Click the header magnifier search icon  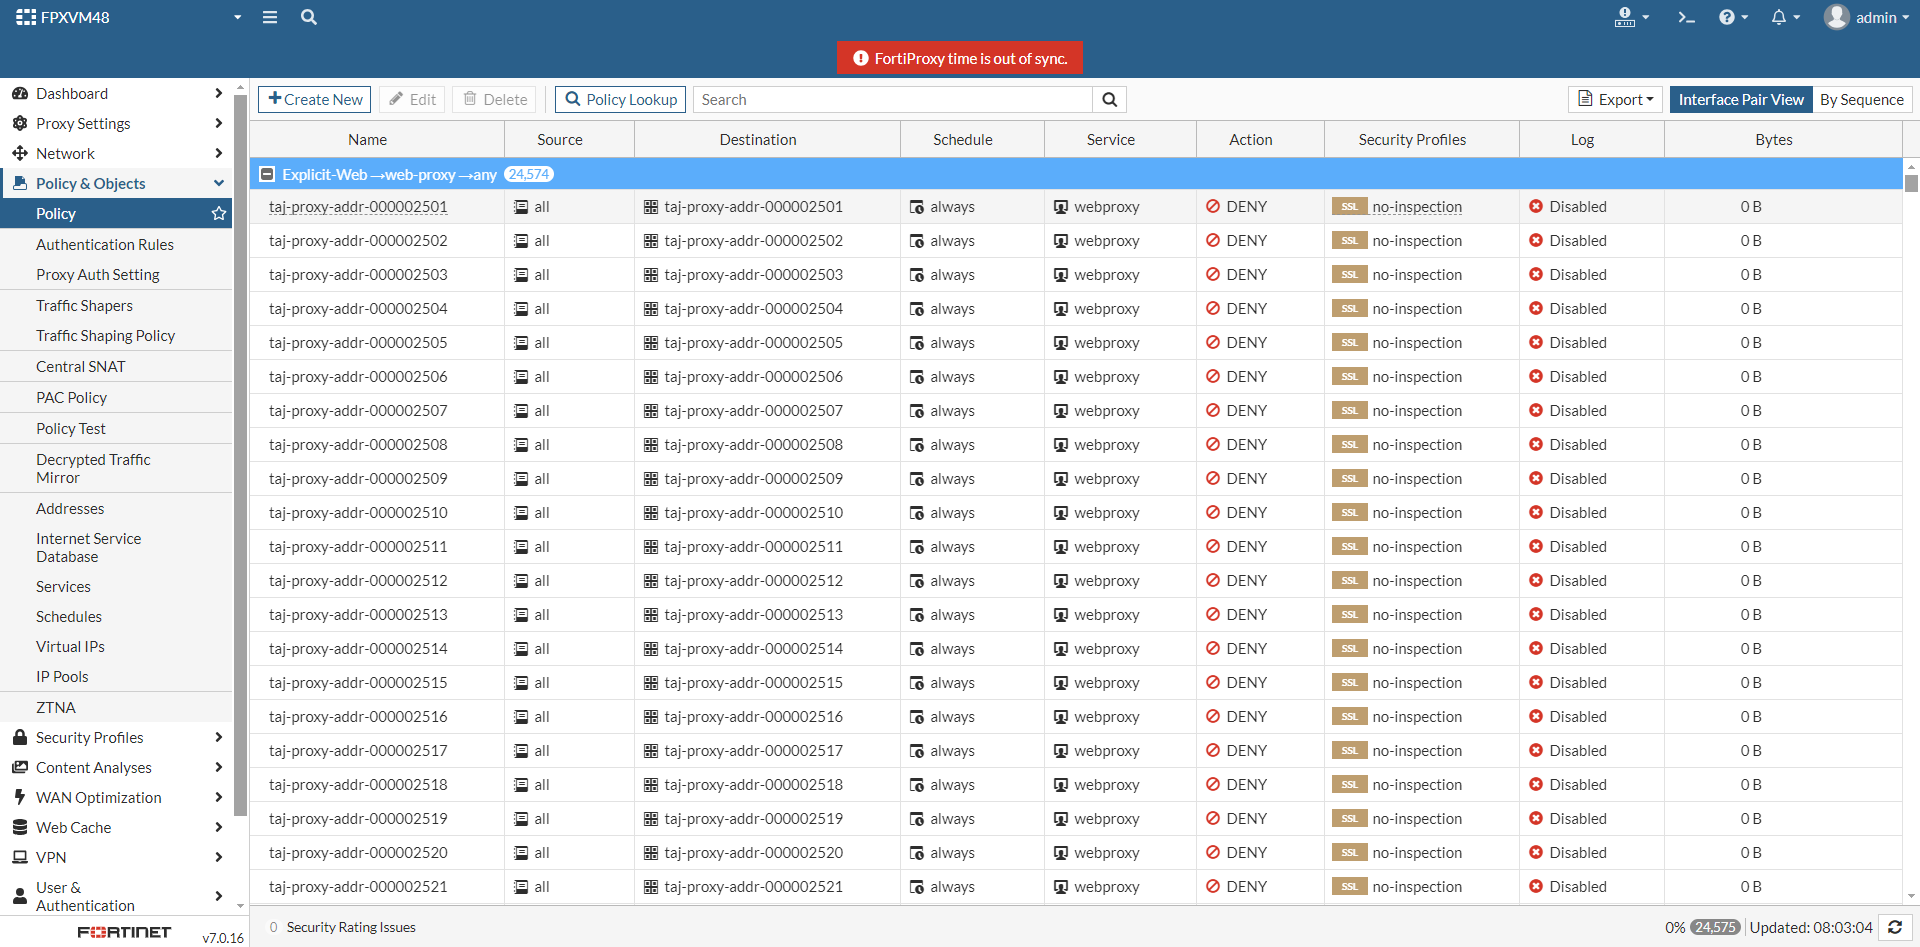coord(309,17)
